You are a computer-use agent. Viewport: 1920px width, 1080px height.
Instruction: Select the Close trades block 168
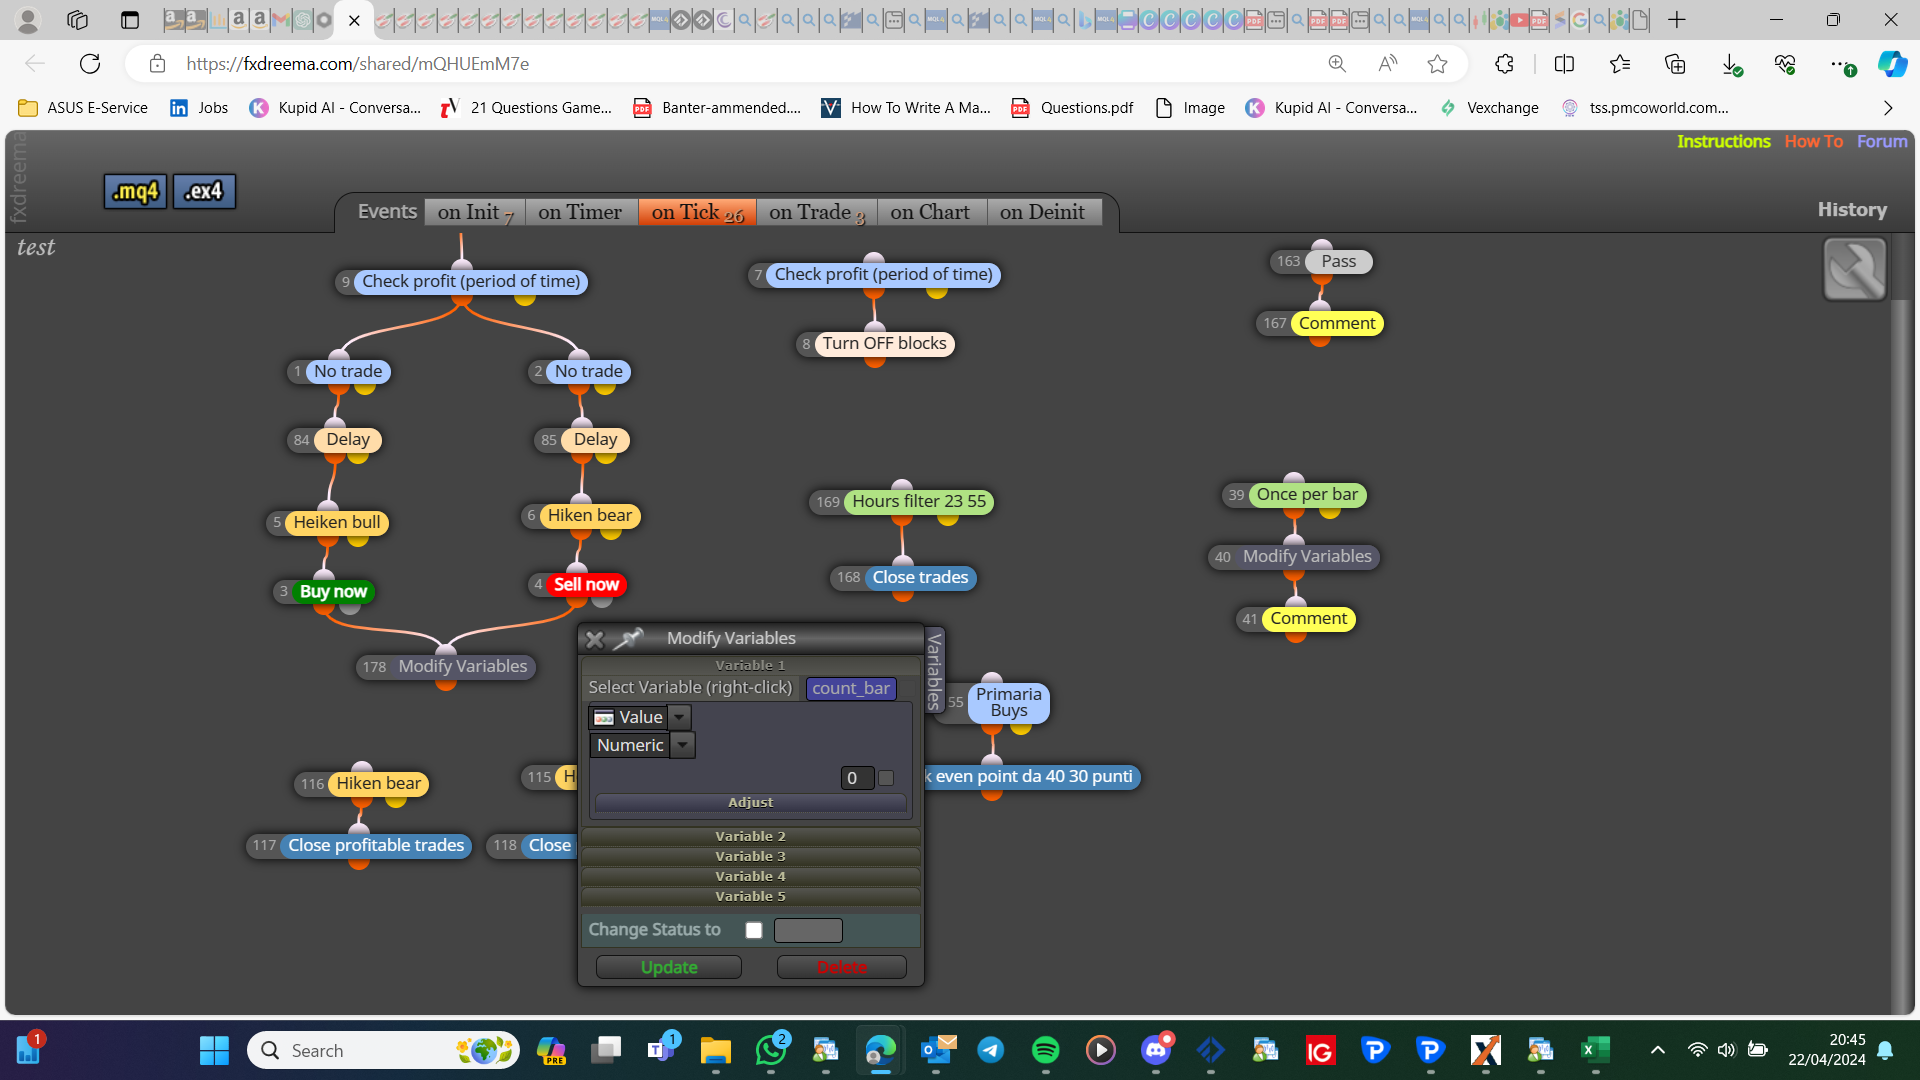coord(920,578)
